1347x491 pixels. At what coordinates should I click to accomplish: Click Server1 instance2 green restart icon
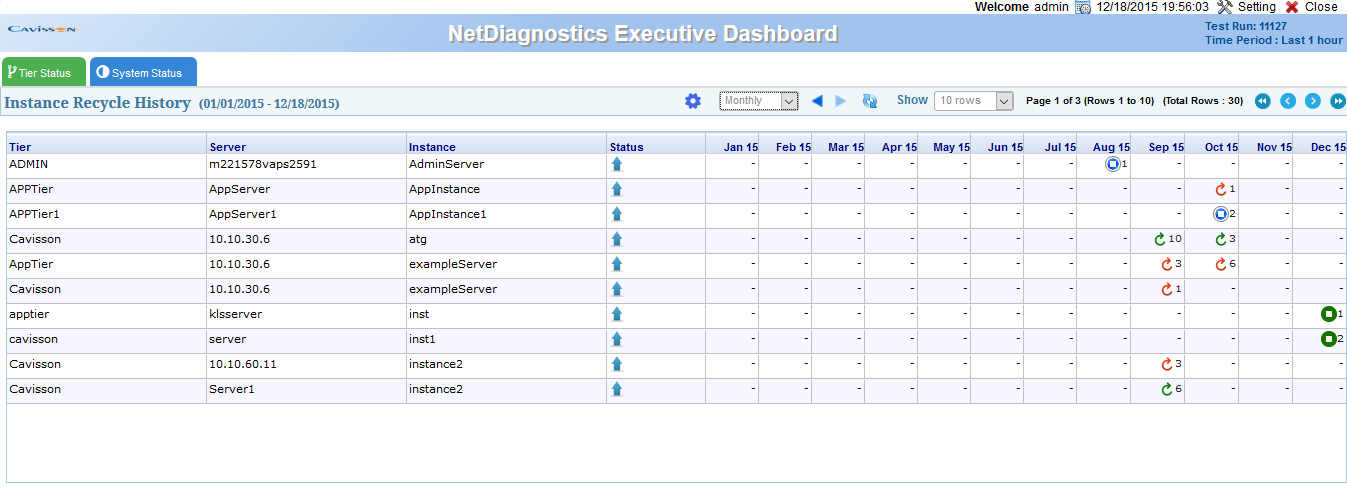click(x=1166, y=389)
